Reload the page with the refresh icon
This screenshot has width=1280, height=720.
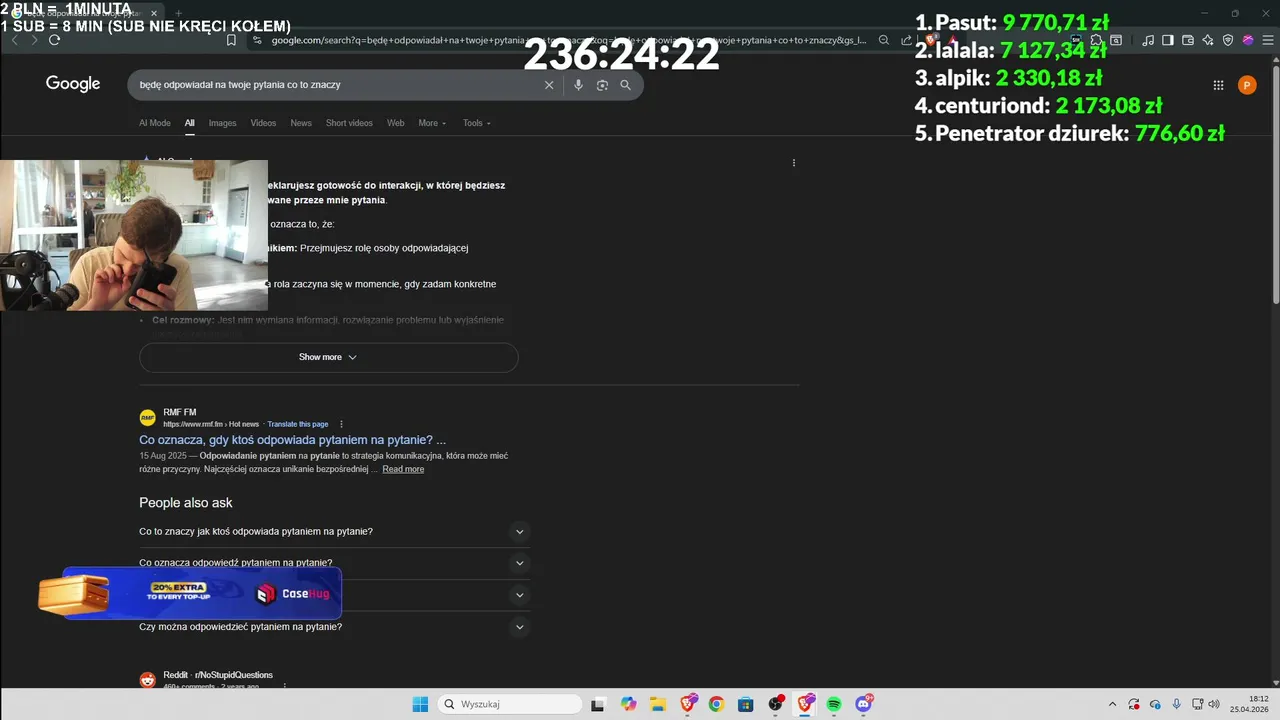click(x=54, y=40)
